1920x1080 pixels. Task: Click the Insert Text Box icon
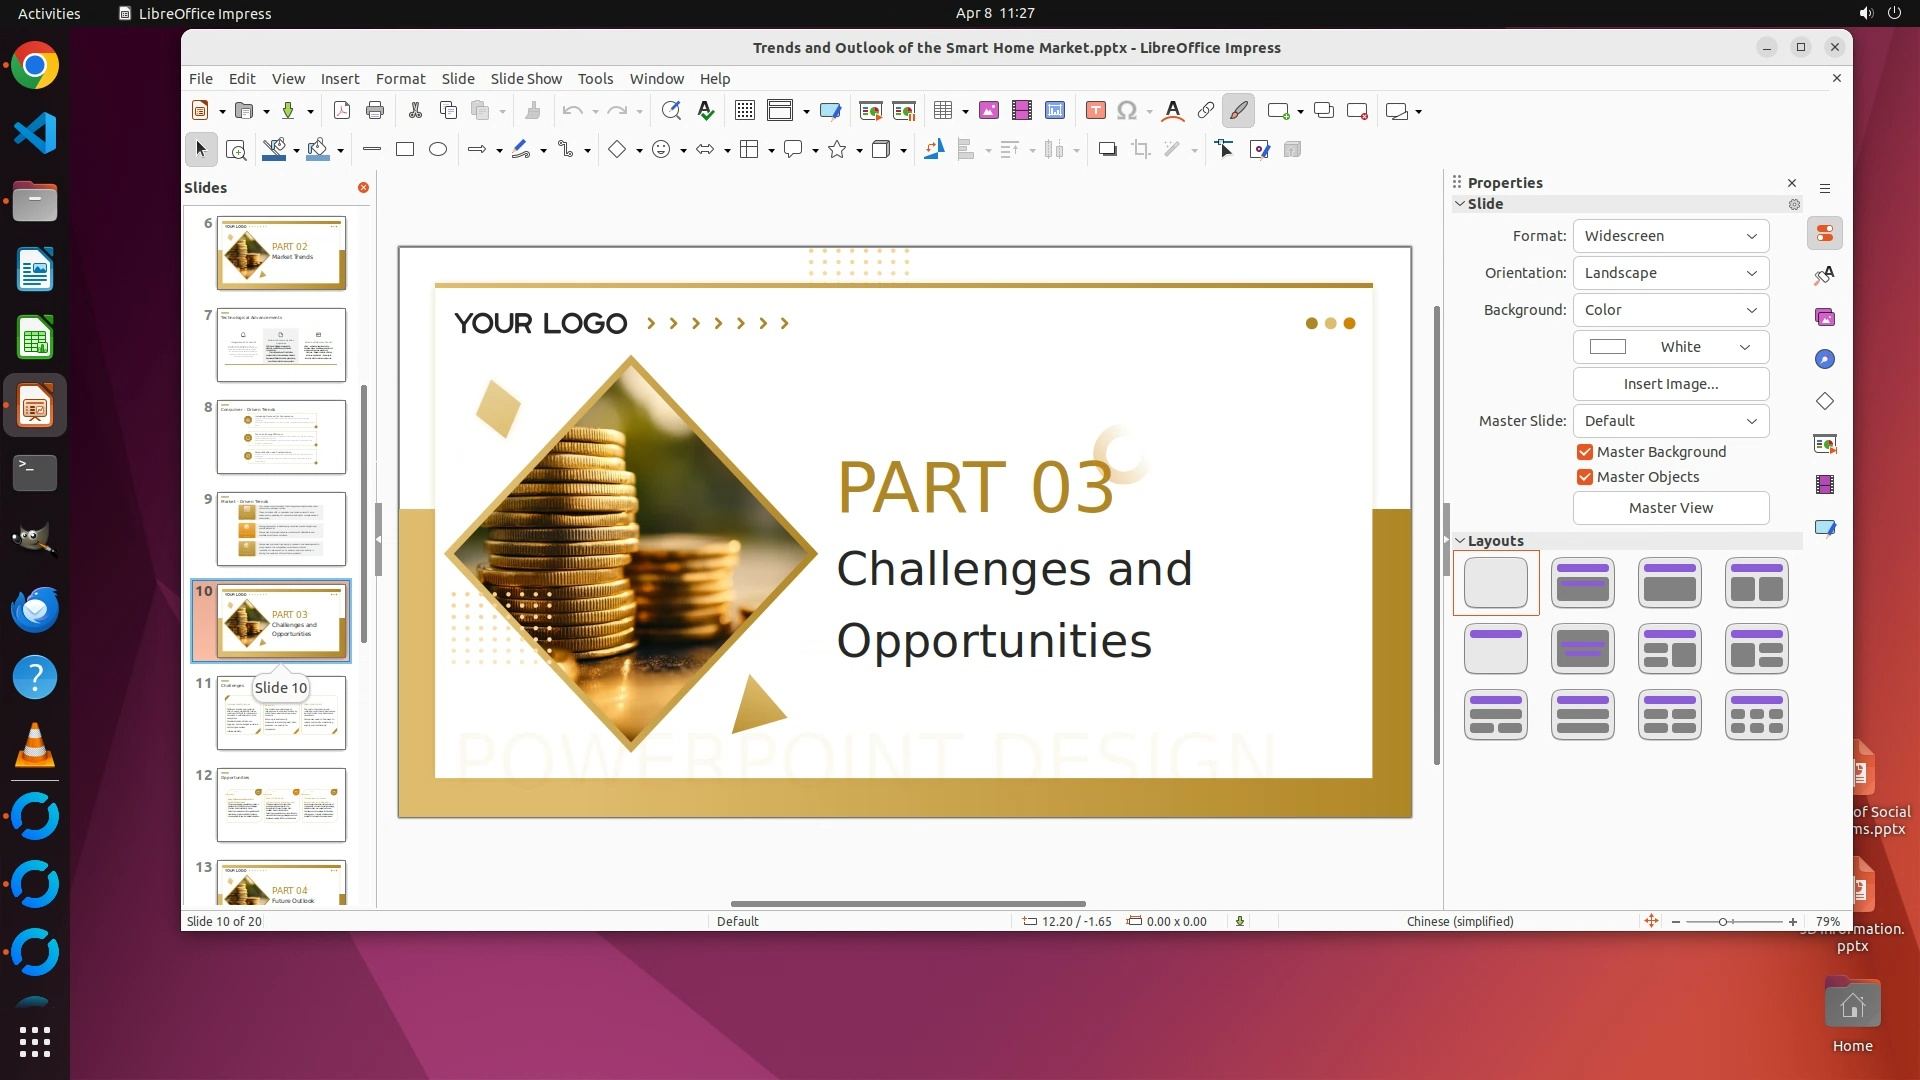pos(1096,111)
